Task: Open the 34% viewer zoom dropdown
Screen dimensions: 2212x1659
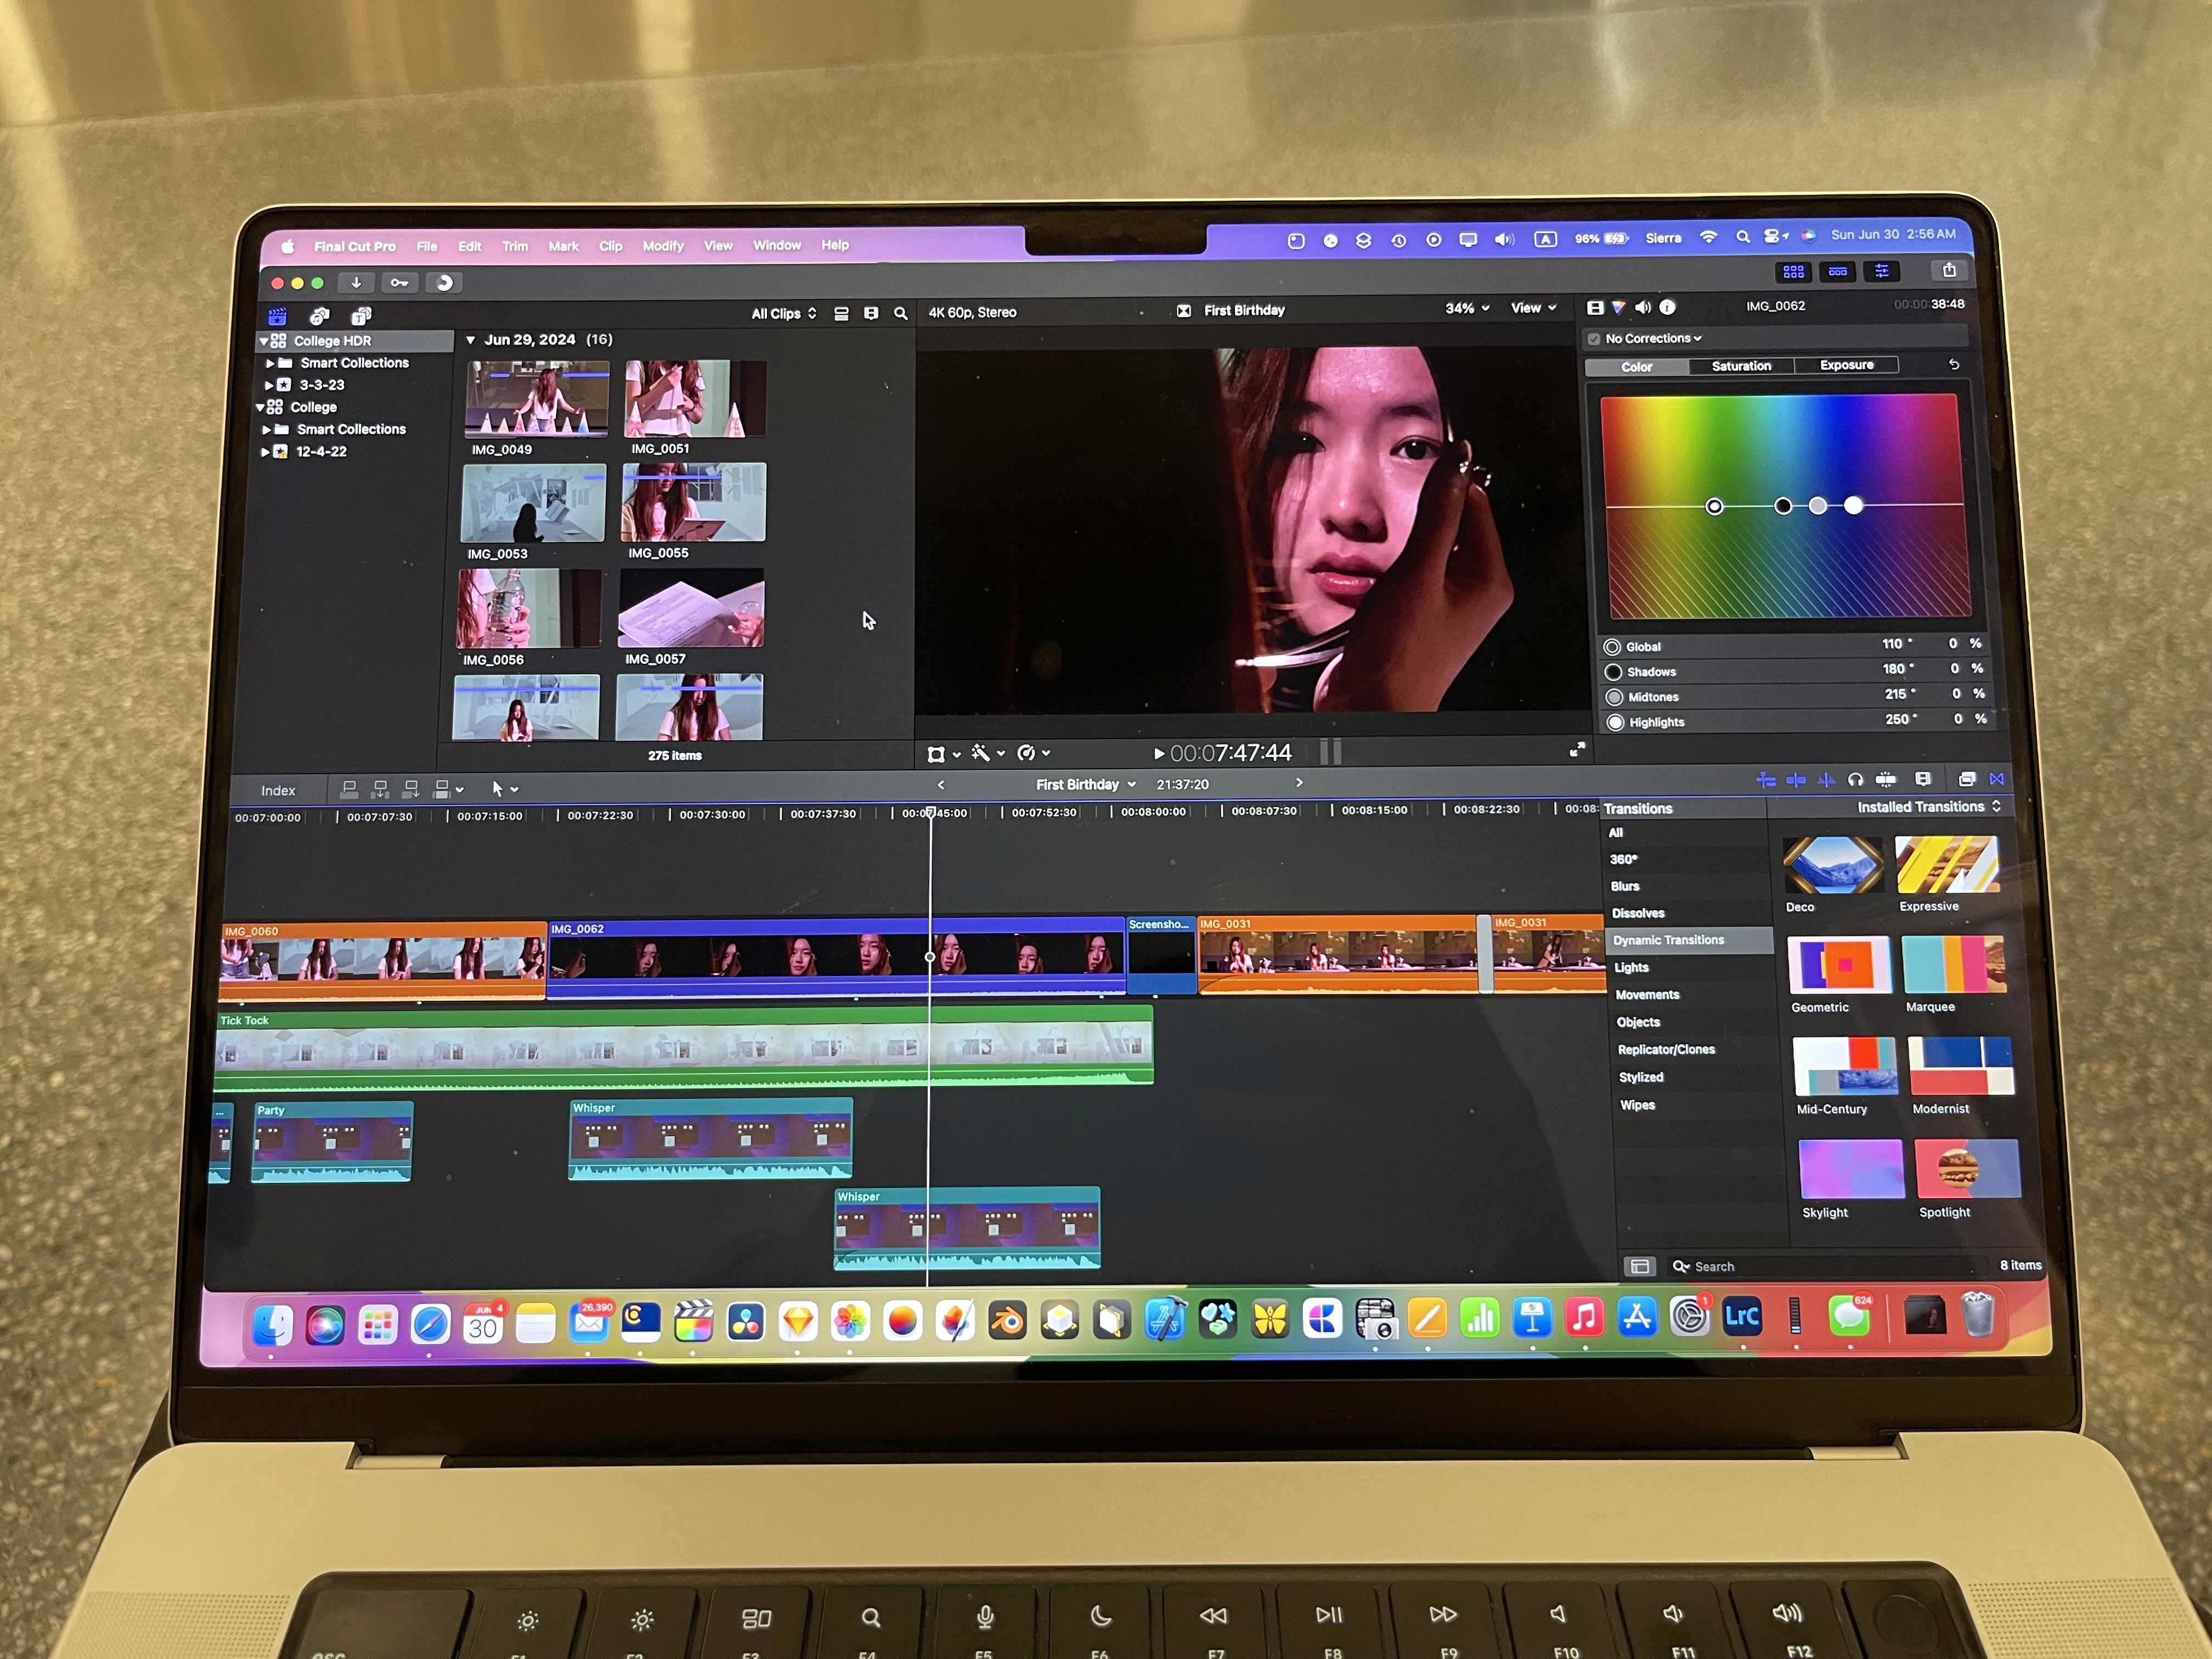Action: [x=1466, y=309]
